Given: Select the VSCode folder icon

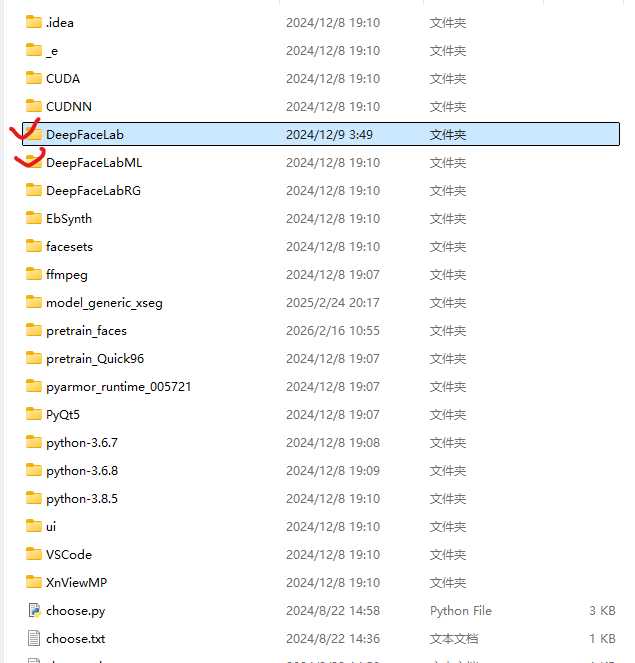Looking at the screenshot, I should point(34,554).
